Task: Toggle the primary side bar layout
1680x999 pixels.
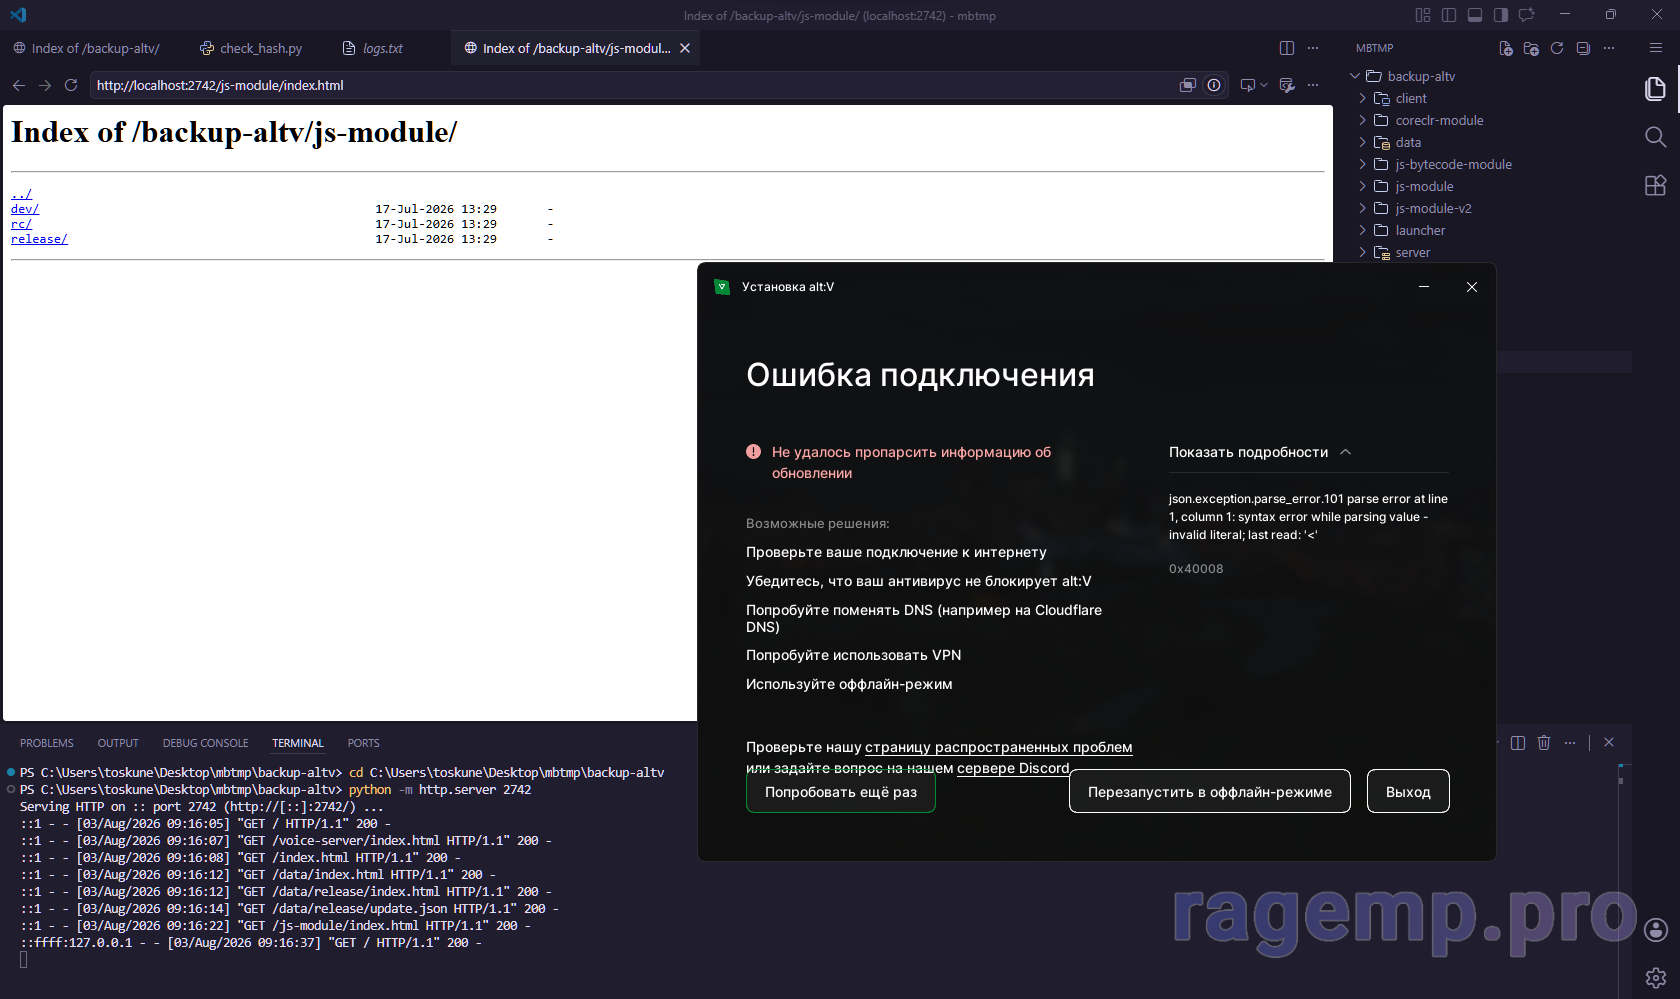Action: point(1449,15)
